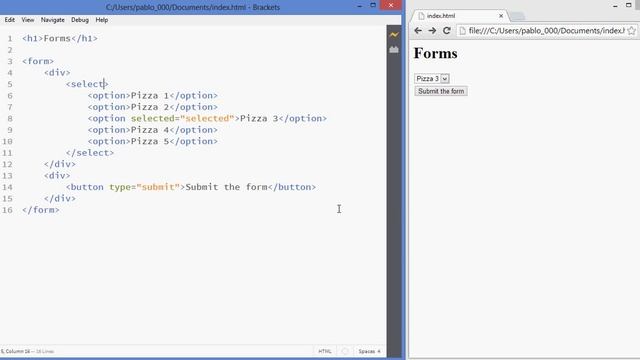Open the Edit menu in Brackets
Screen dimensions: 640x360
click(10, 20)
